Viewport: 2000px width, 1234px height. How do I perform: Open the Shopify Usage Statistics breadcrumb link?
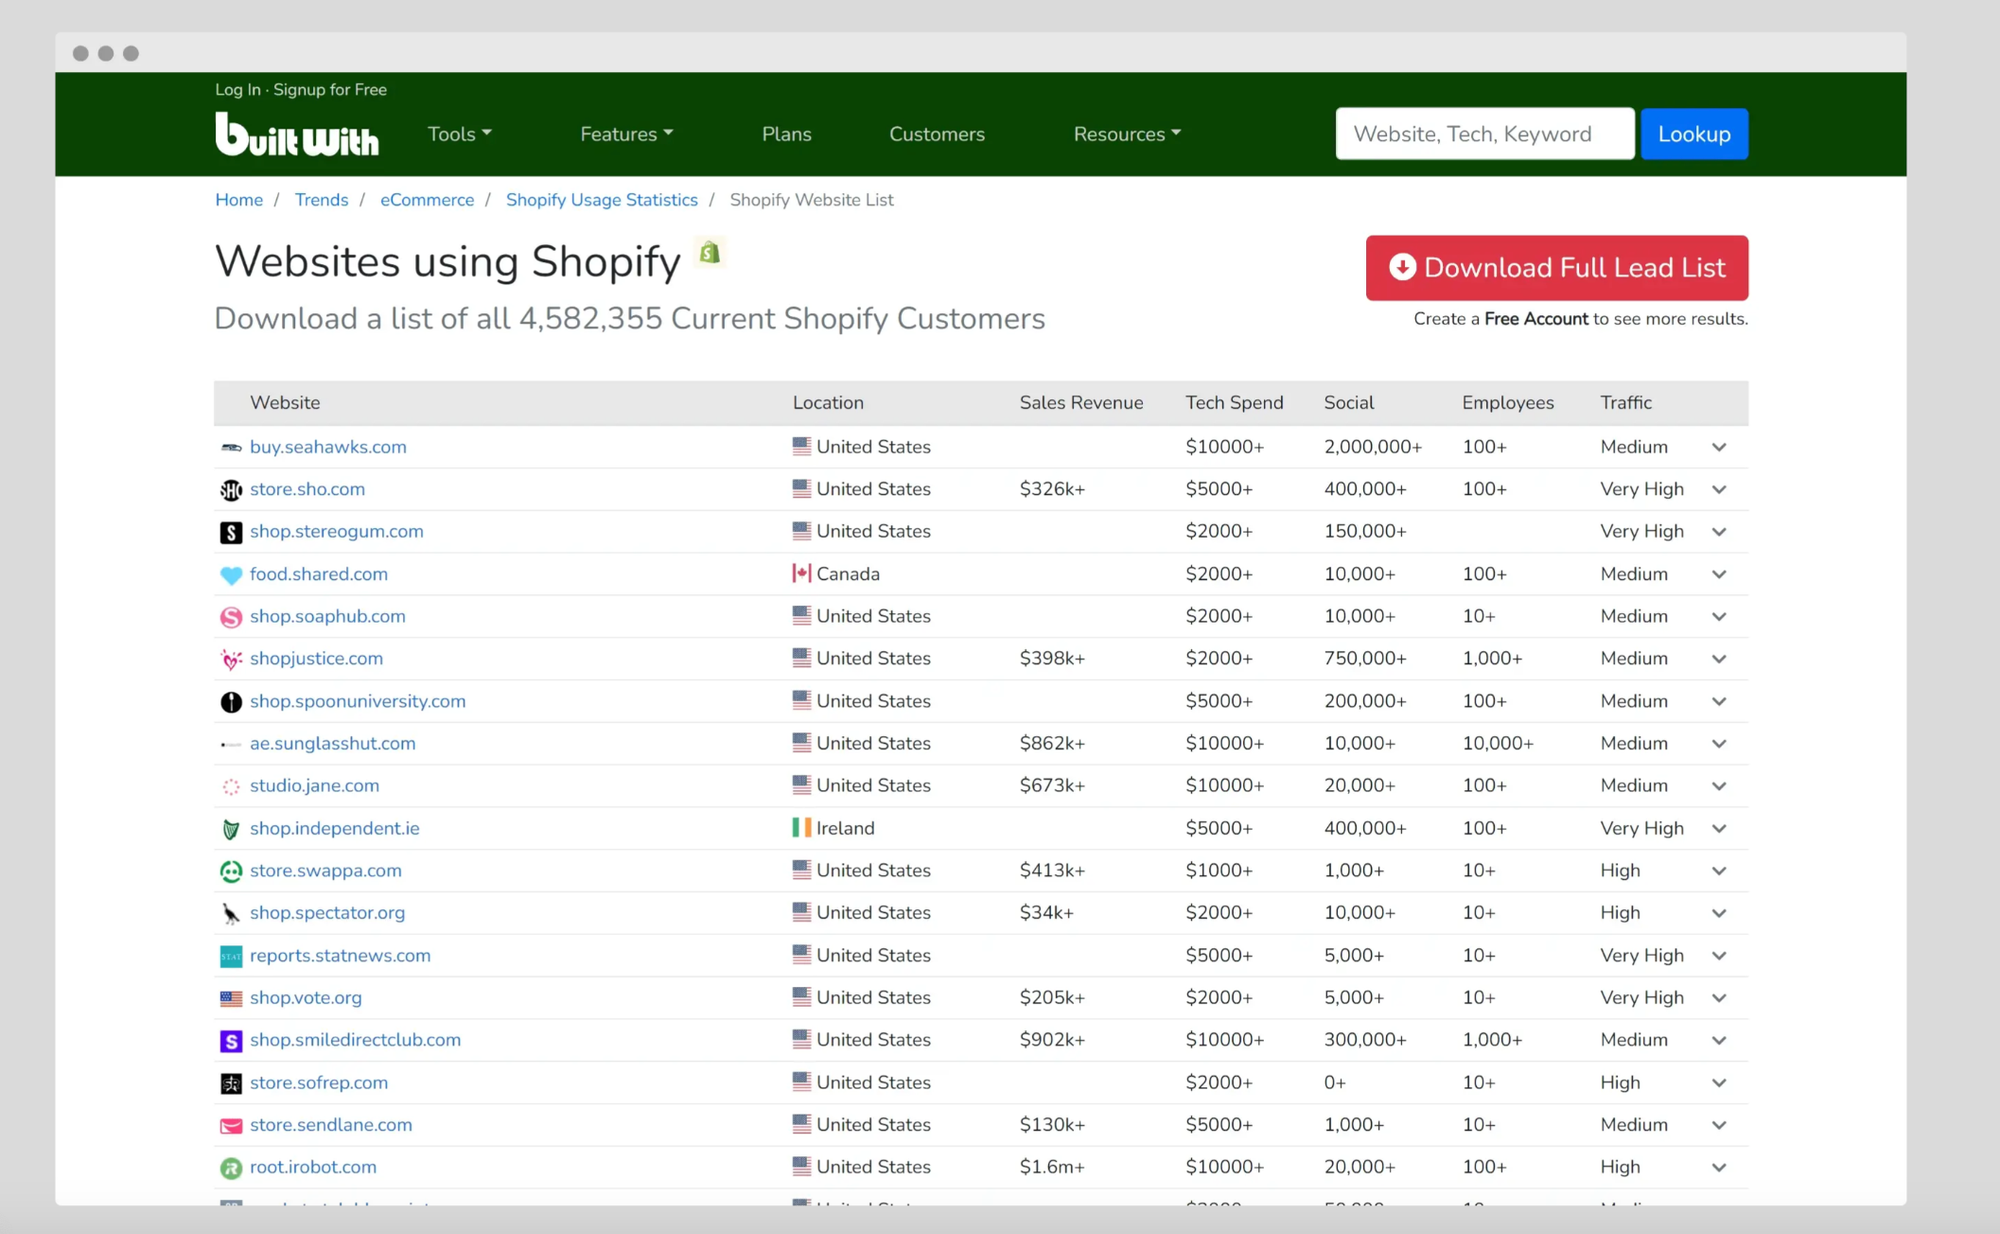[x=601, y=199]
